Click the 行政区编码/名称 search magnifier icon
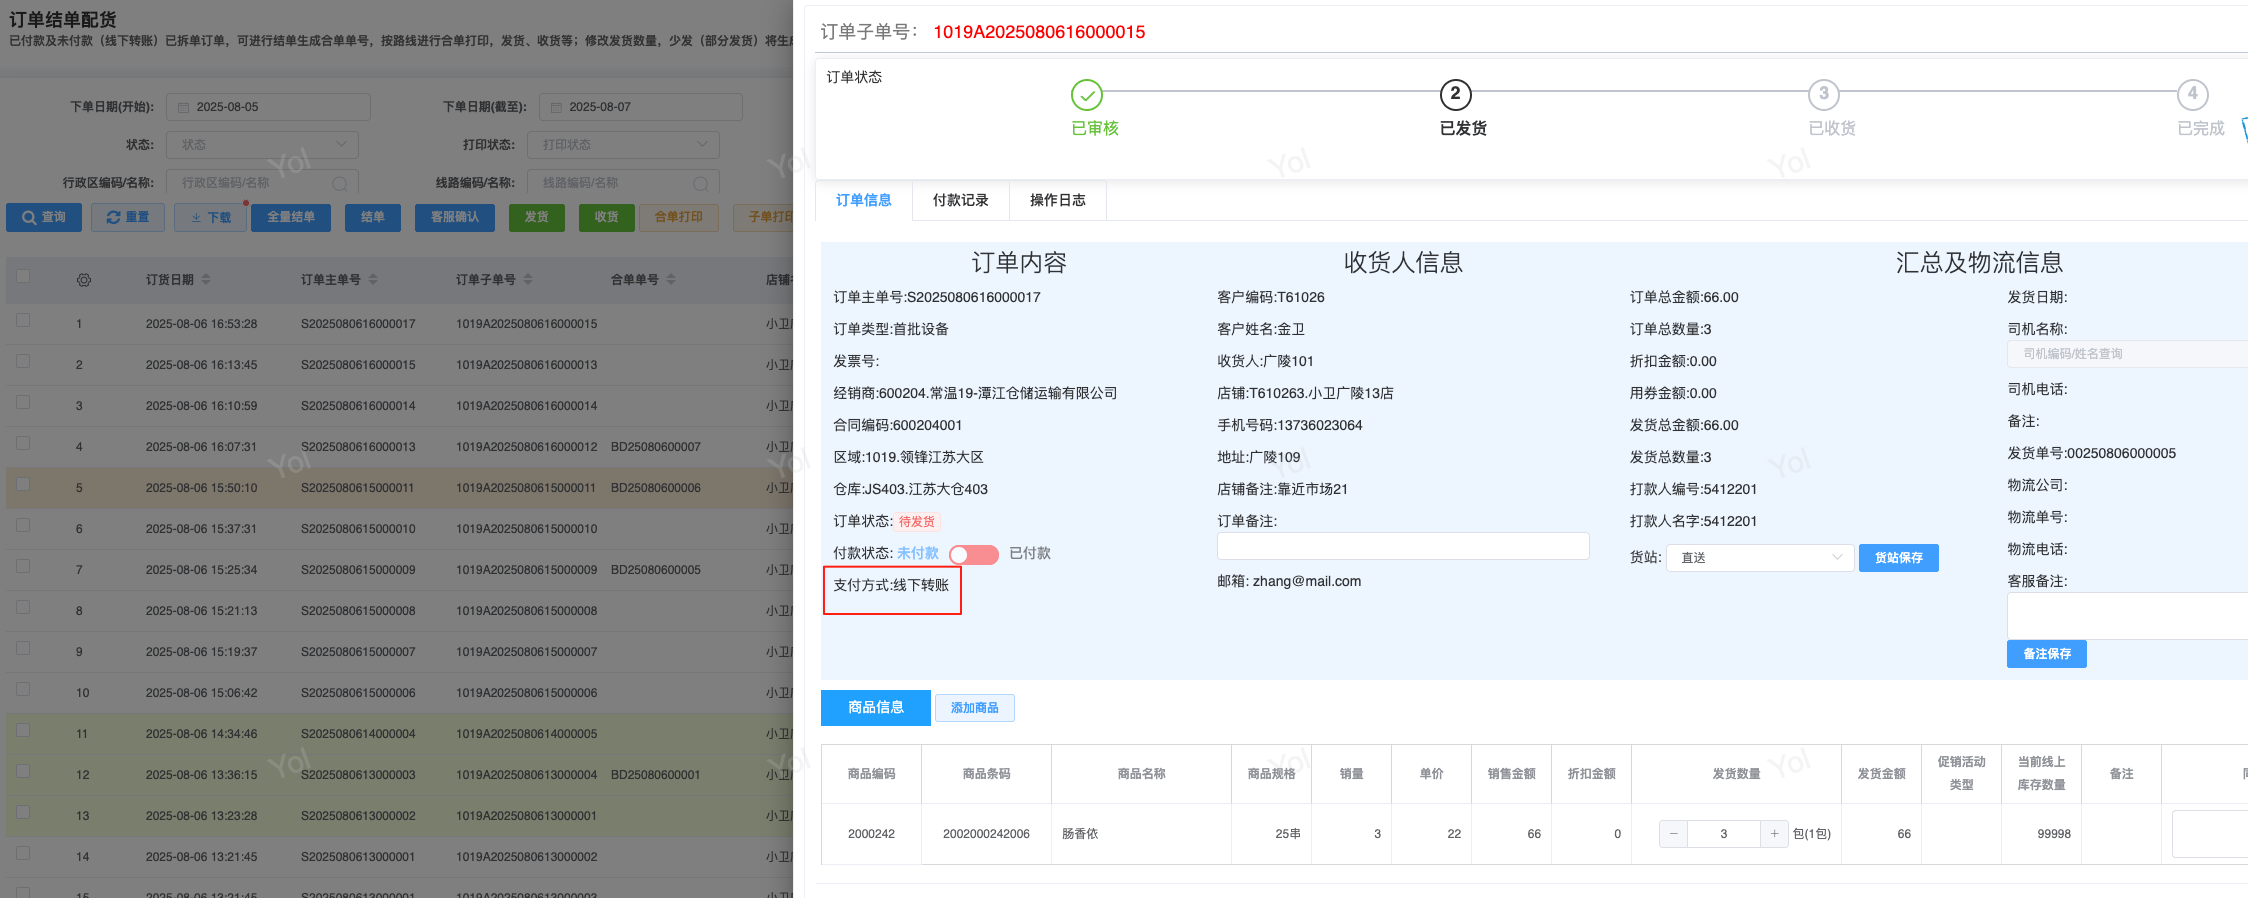The height and width of the screenshot is (898, 2248). [340, 184]
